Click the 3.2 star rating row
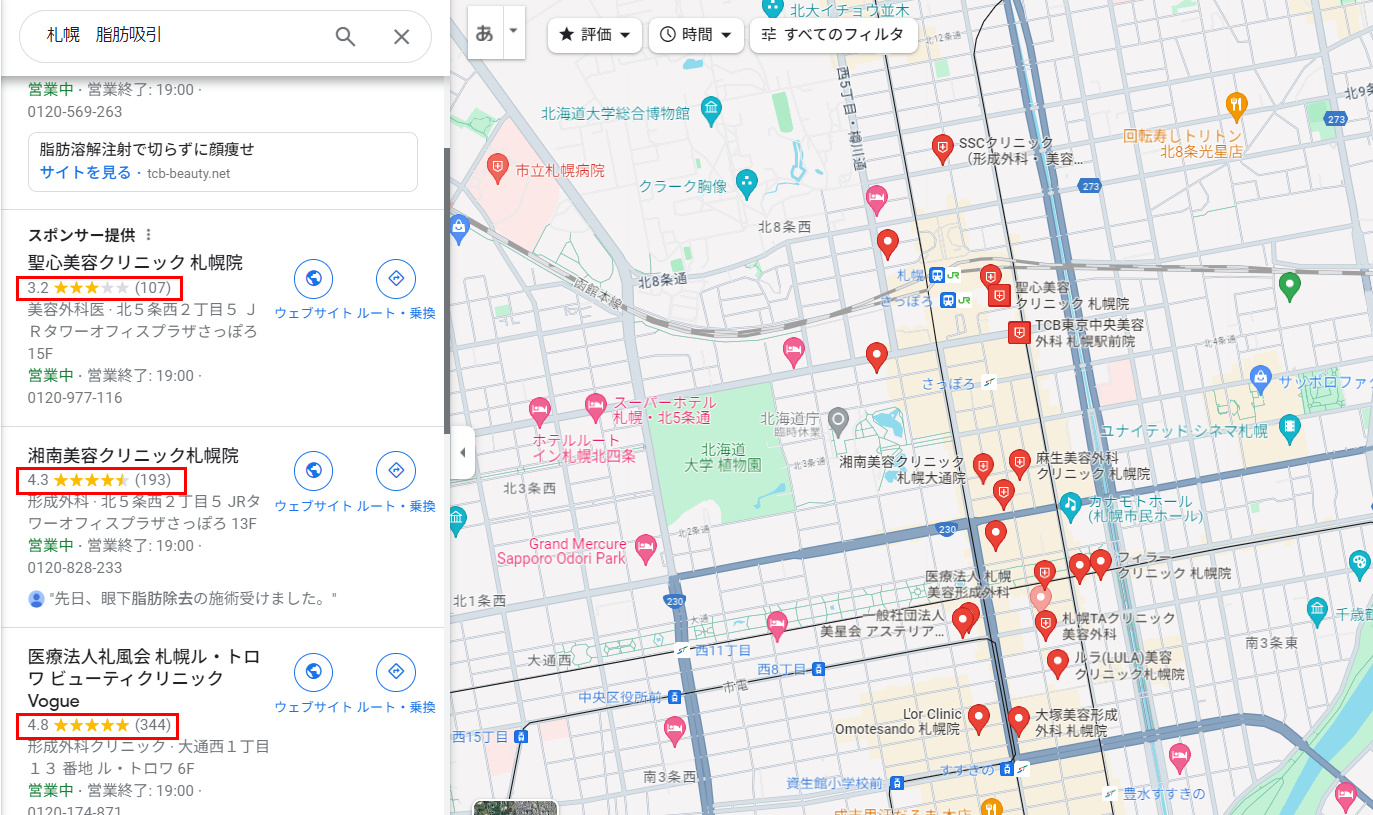The width and height of the screenshot is (1373, 815). pyautogui.click(x=99, y=288)
